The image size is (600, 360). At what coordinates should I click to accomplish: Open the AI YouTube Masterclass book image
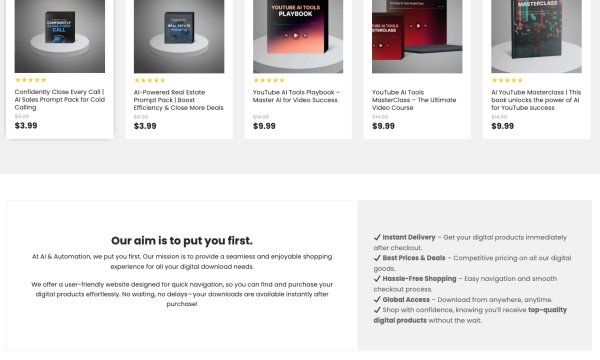pos(536,36)
